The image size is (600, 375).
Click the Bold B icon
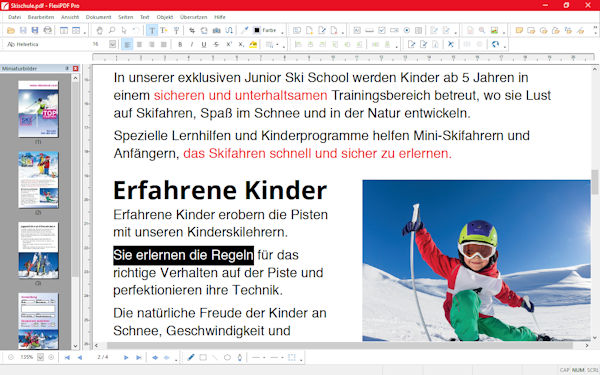(180, 44)
